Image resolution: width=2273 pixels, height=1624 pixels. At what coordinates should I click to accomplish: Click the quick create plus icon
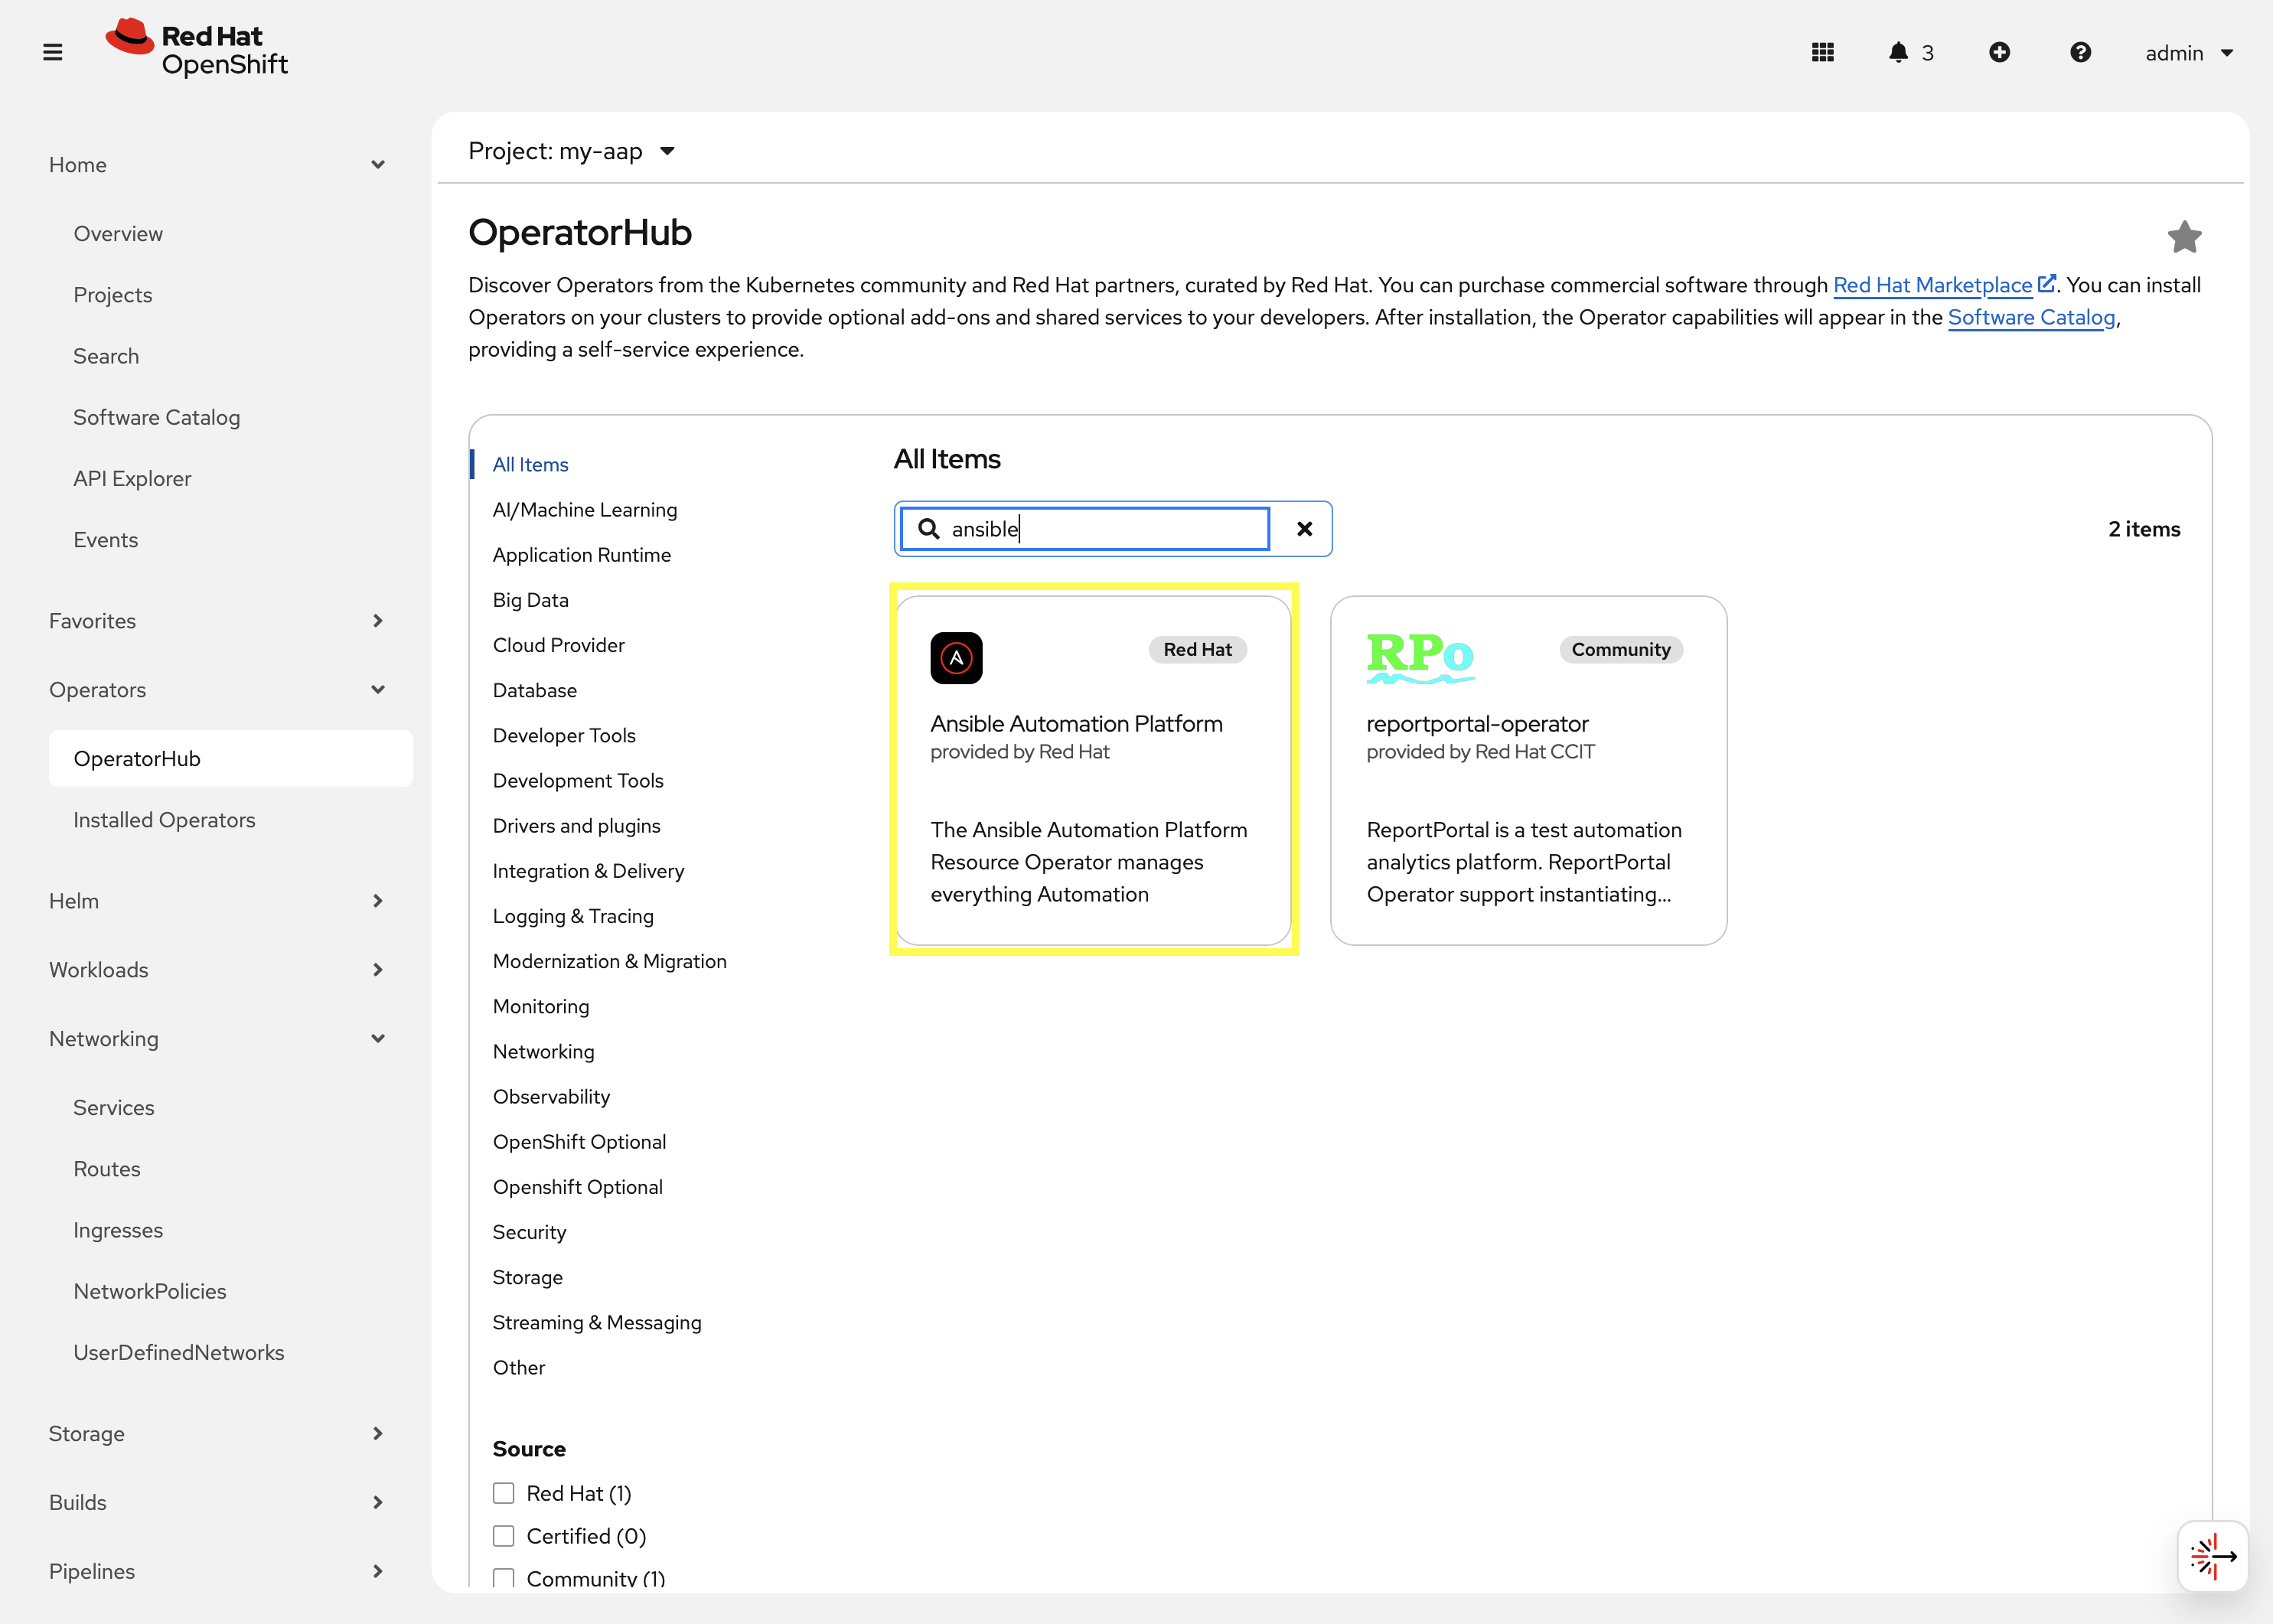coord(2000,52)
